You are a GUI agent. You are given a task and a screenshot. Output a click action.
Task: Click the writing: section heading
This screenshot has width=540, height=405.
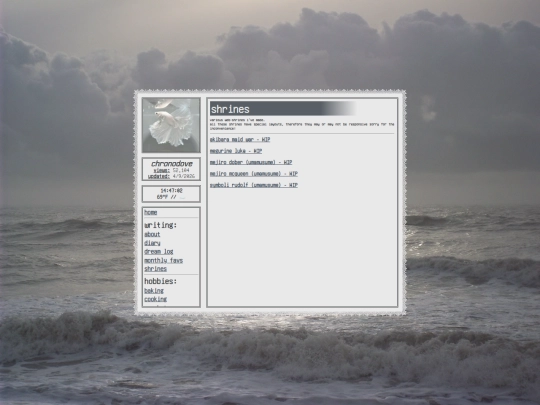tap(160, 225)
